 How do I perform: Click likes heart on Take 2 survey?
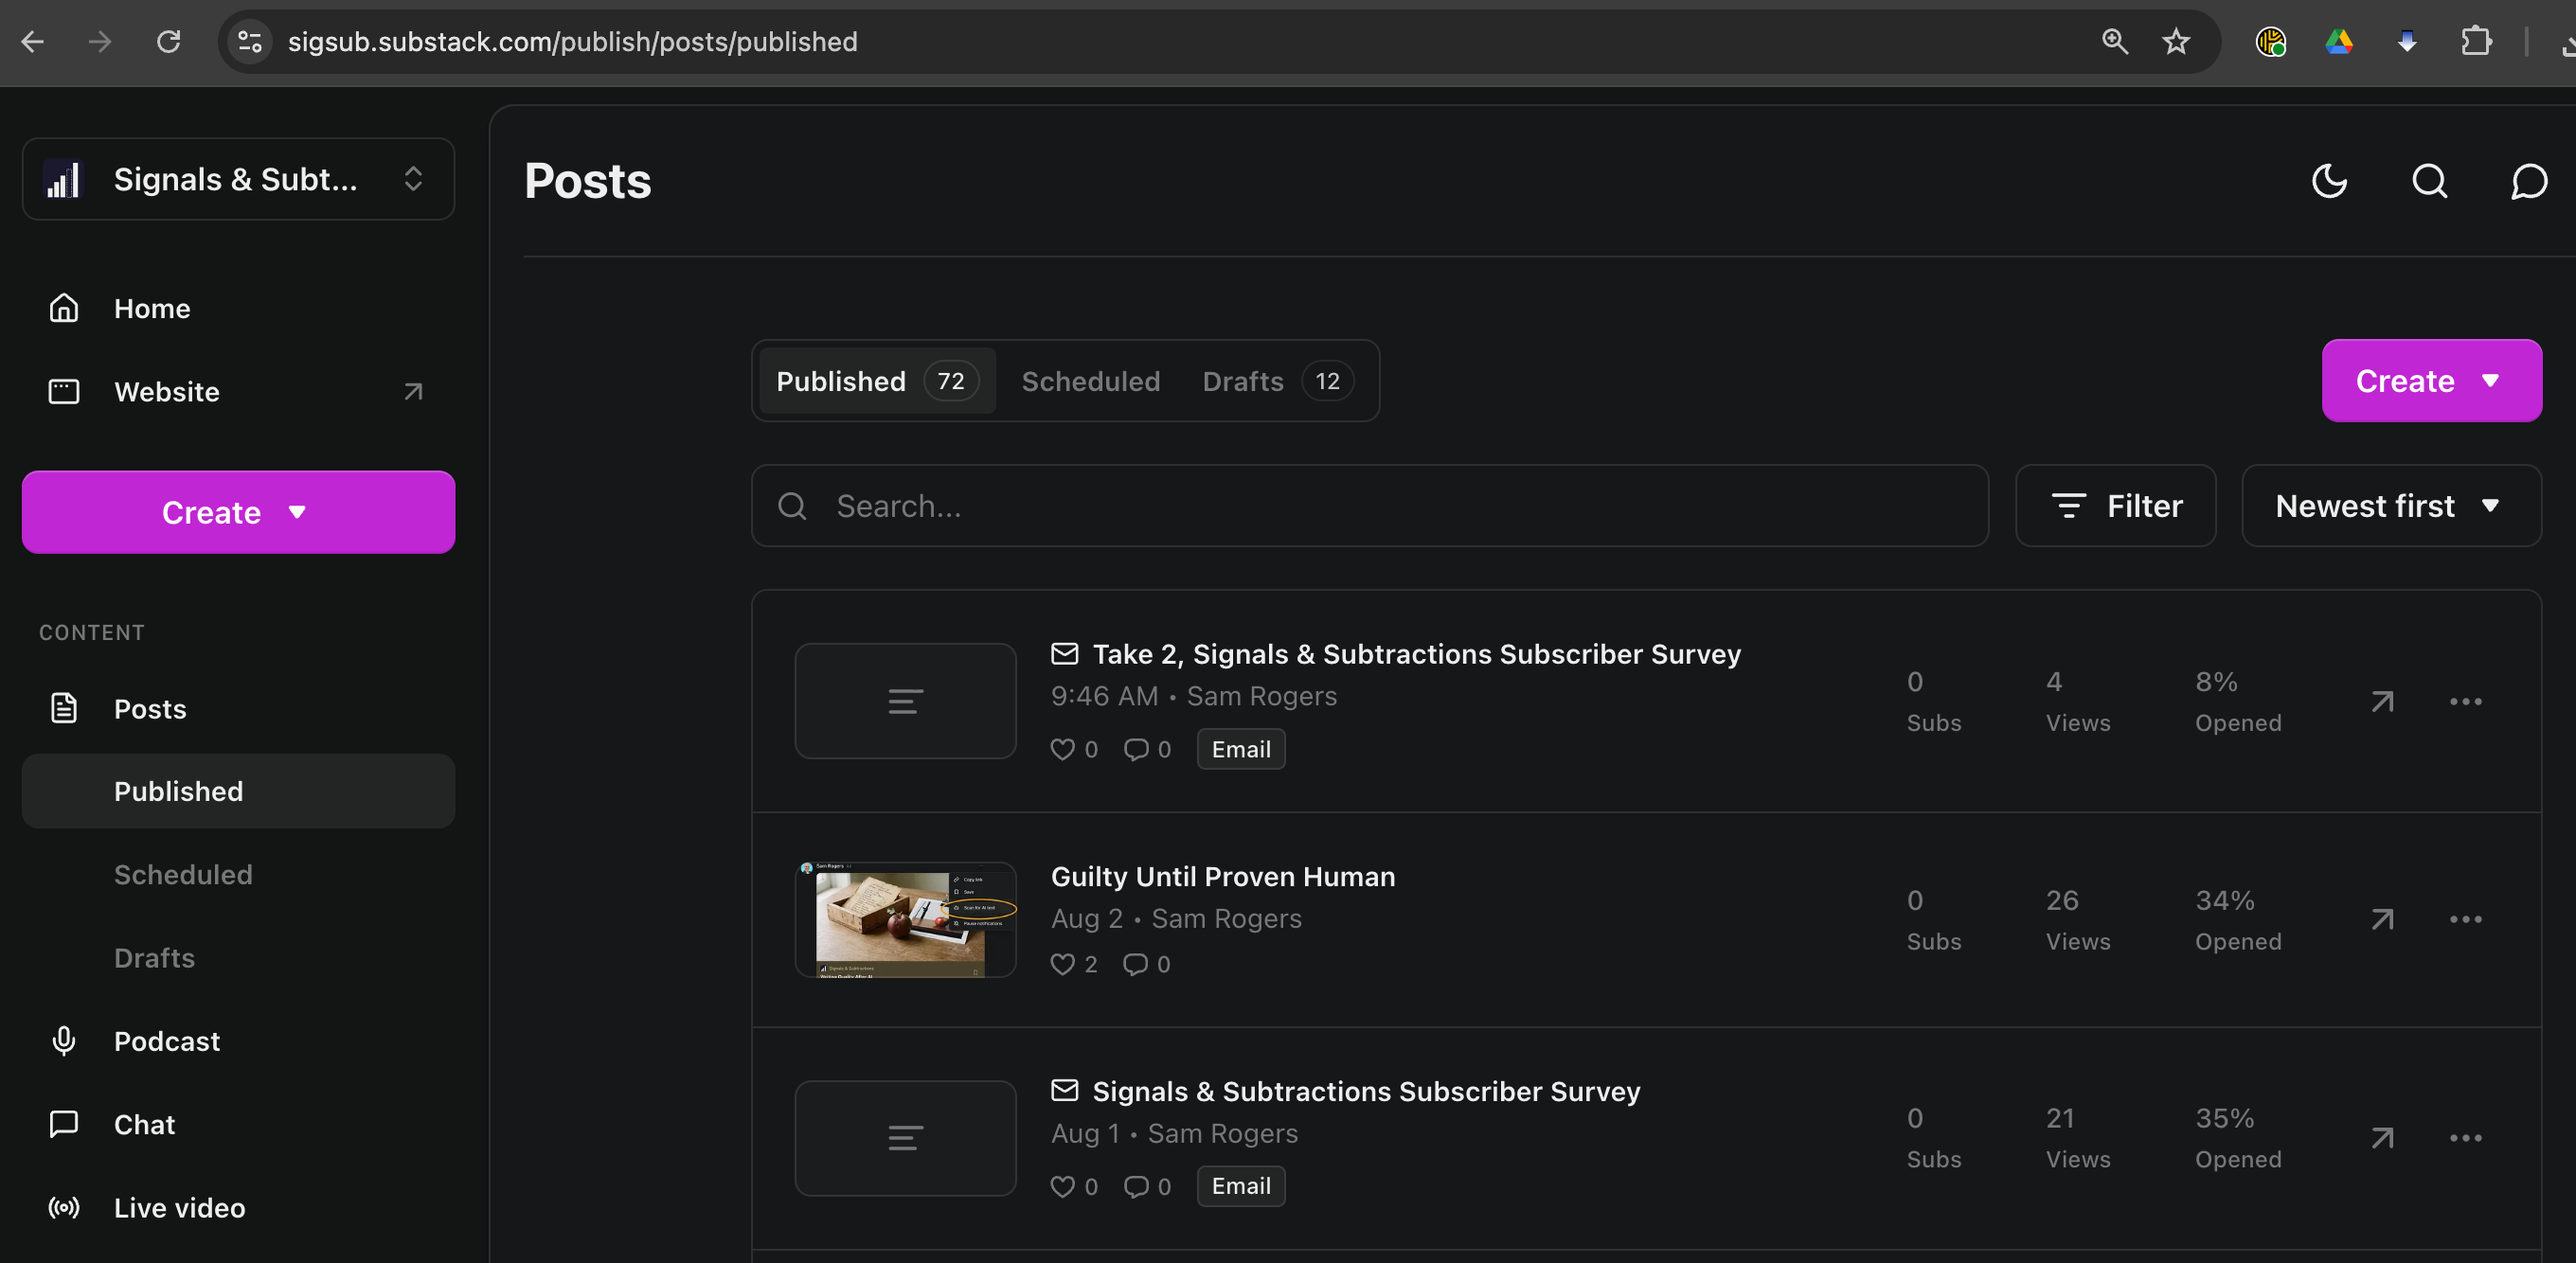[x=1062, y=749]
